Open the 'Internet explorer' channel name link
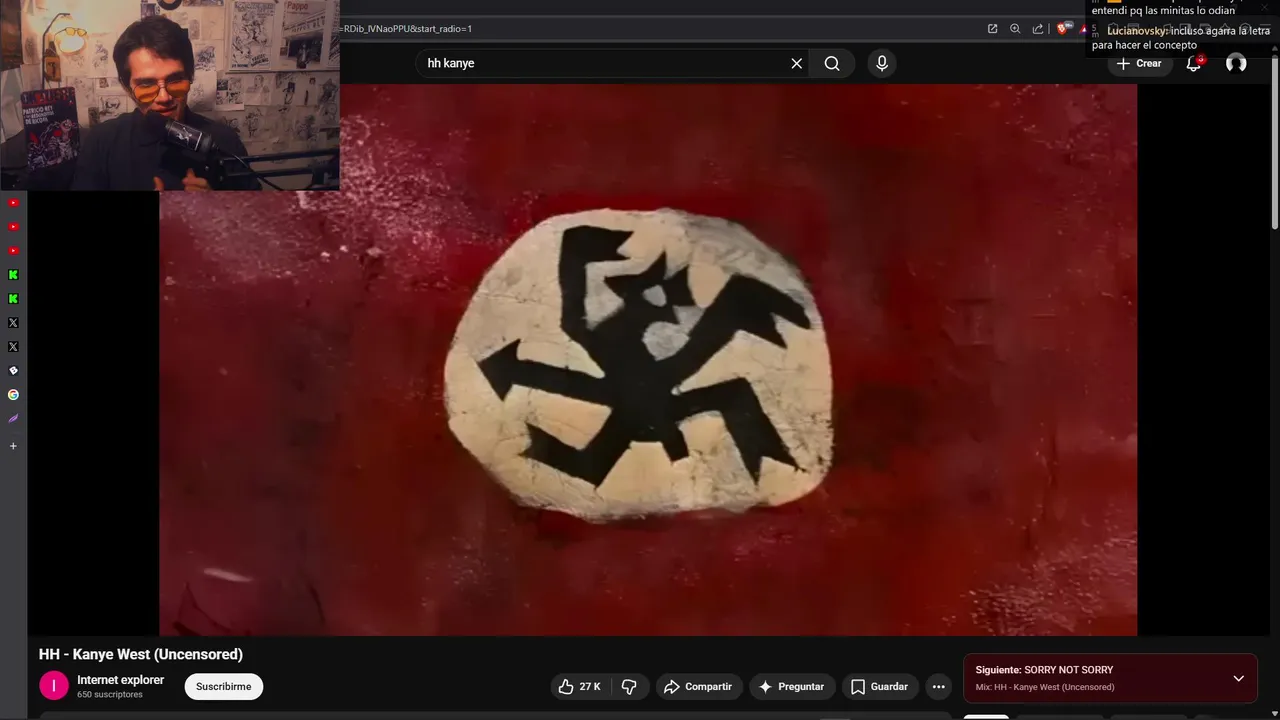This screenshot has width=1280, height=720. coord(121,680)
